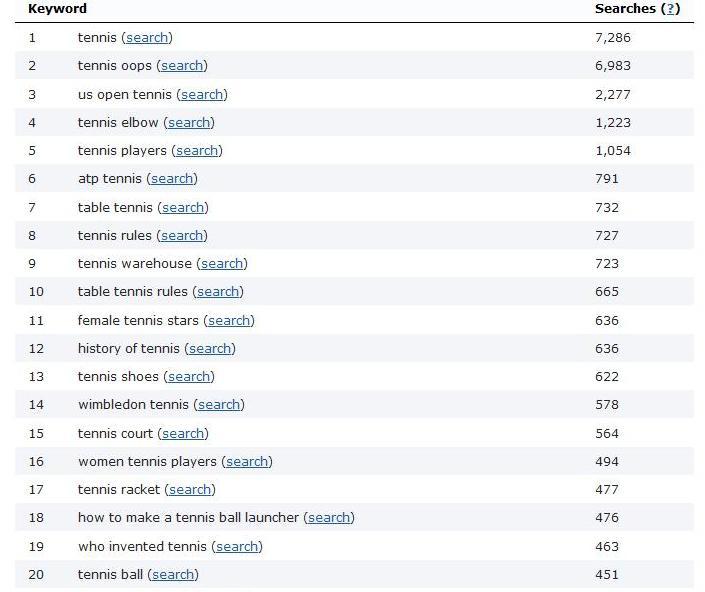Open search for us open tennis
The width and height of the screenshot is (705, 592).
tap(201, 95)
